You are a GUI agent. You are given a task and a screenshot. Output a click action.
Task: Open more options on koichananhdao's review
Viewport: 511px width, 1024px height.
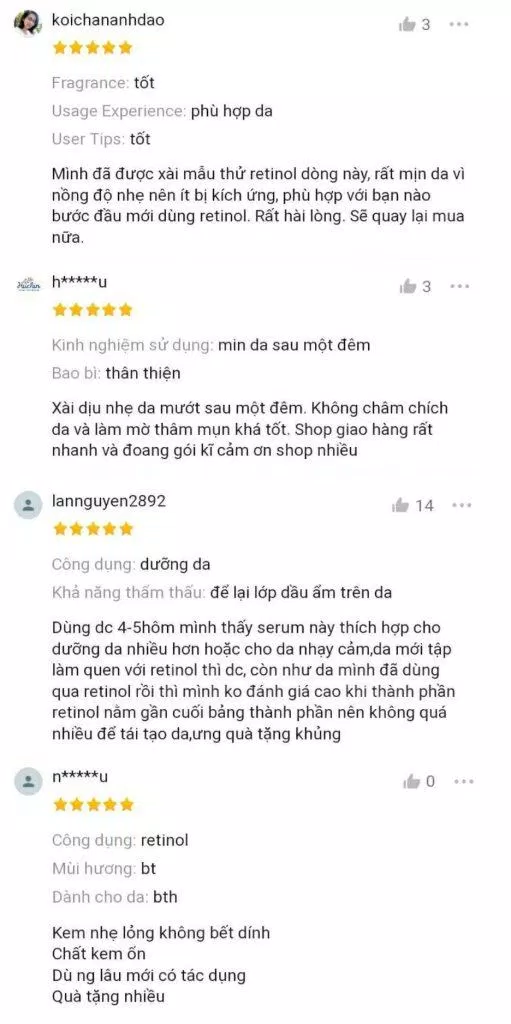click(459, 25)
